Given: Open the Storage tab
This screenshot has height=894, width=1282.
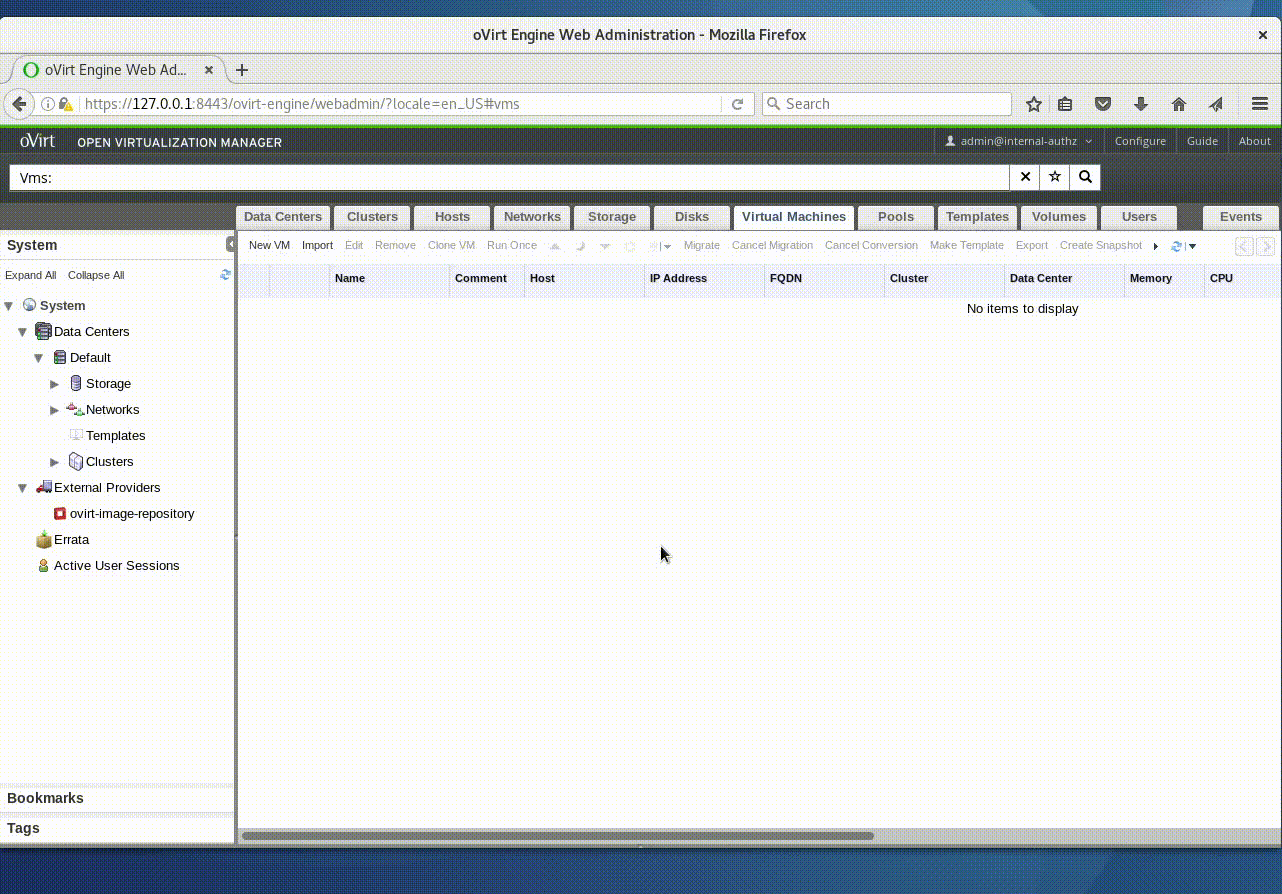Looking at the screenshot, I should [x=612, y=217].
